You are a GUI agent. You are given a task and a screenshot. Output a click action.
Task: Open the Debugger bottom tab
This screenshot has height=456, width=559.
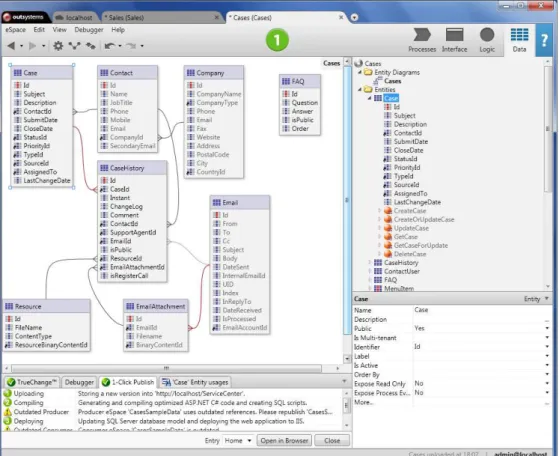[x=79, y=382]
